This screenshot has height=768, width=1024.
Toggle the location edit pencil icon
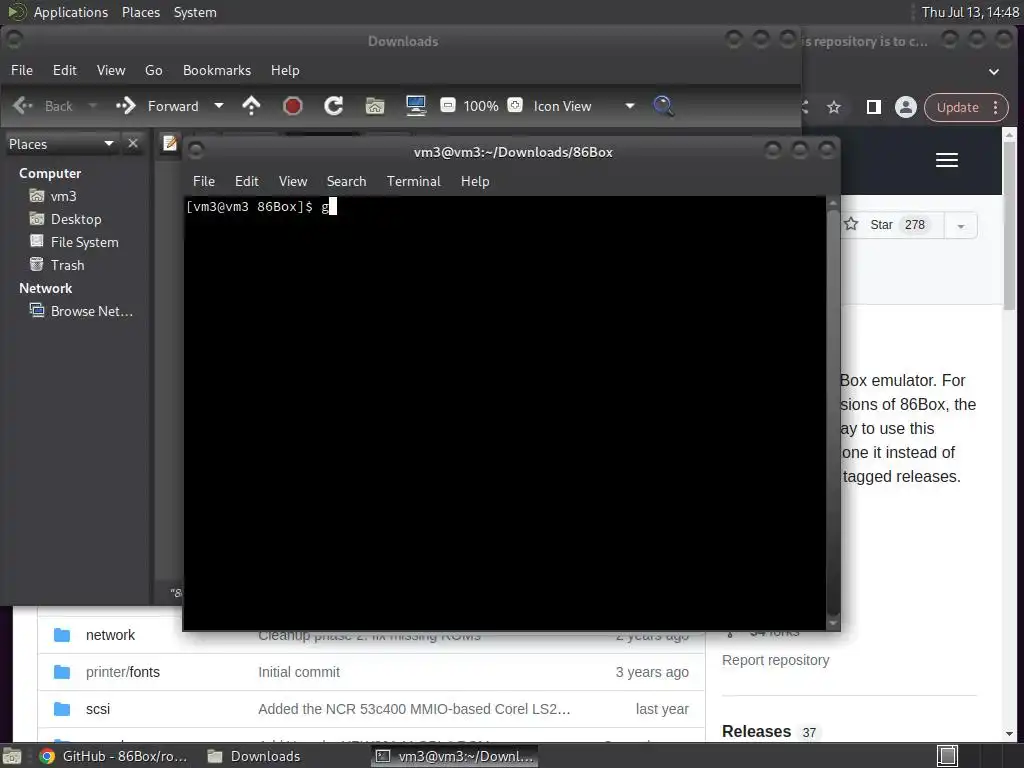click(x=170, y=143)
